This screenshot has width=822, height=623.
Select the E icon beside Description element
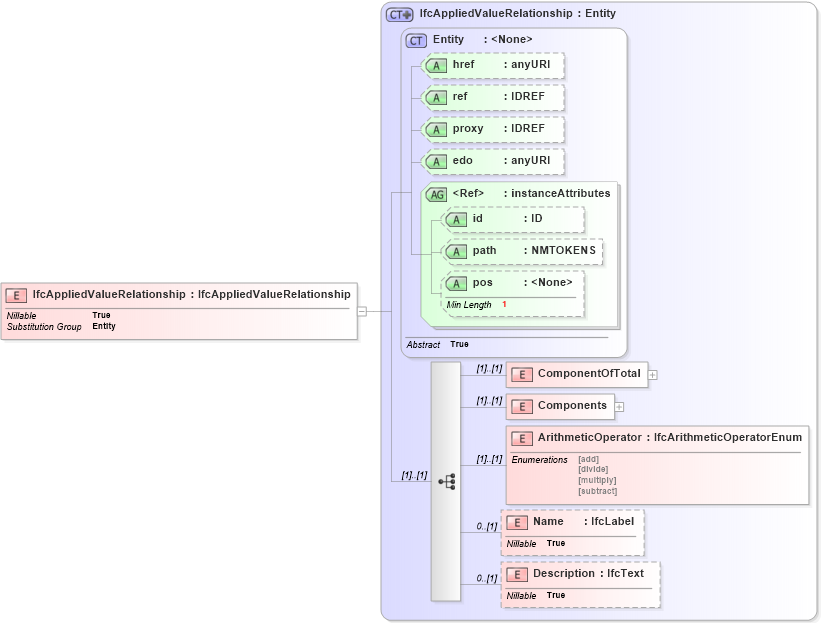click(x=517, y=573)
